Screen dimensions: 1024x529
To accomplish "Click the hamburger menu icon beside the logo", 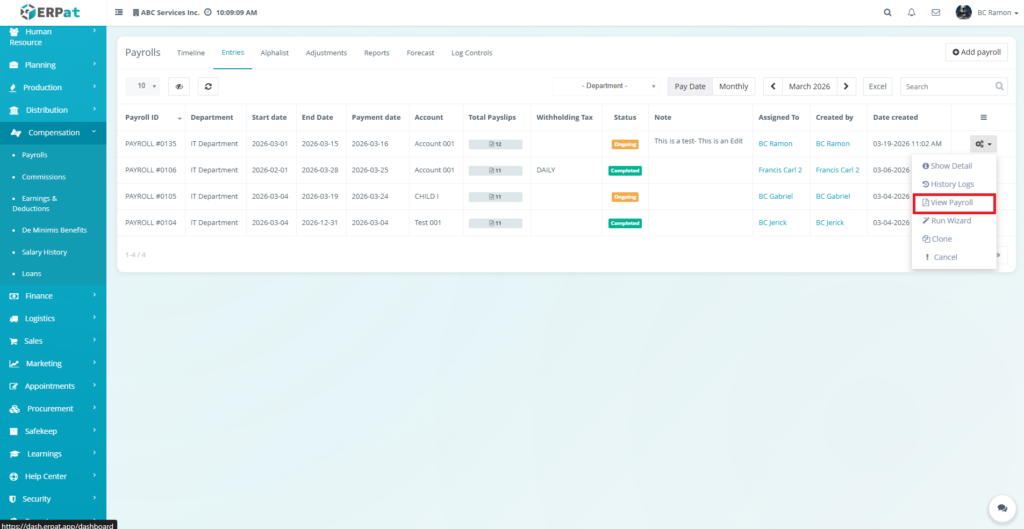I will [119, 12].
